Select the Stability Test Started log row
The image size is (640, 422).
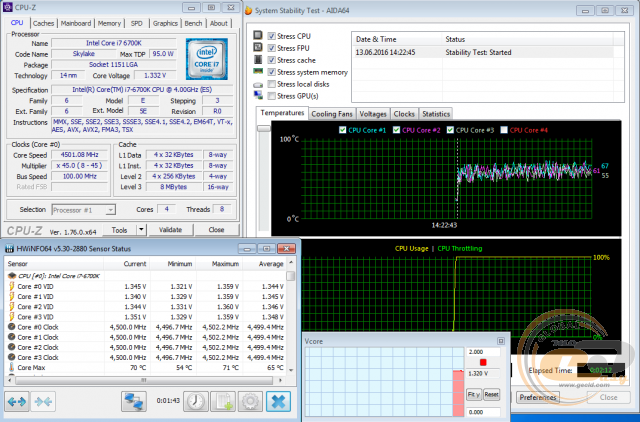click(483, 52)
